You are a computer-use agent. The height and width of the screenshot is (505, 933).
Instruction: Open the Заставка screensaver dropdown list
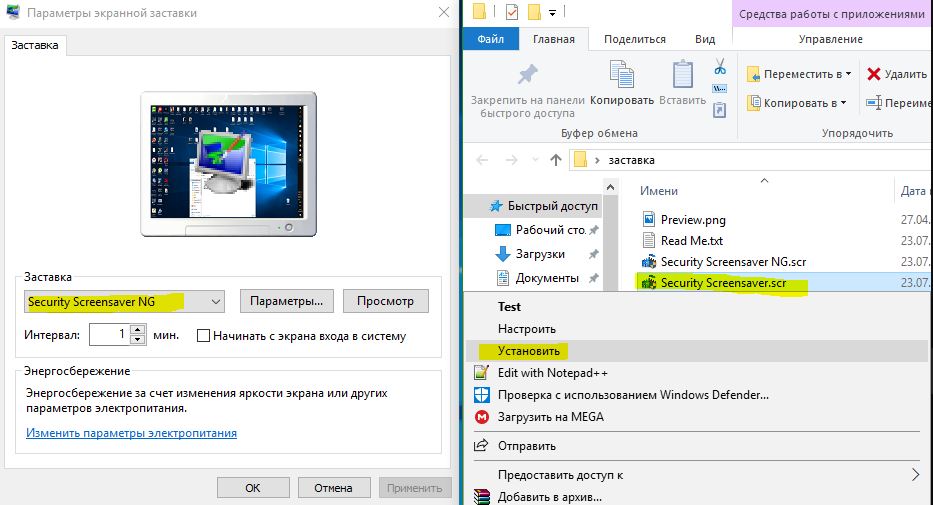(215, 302)
